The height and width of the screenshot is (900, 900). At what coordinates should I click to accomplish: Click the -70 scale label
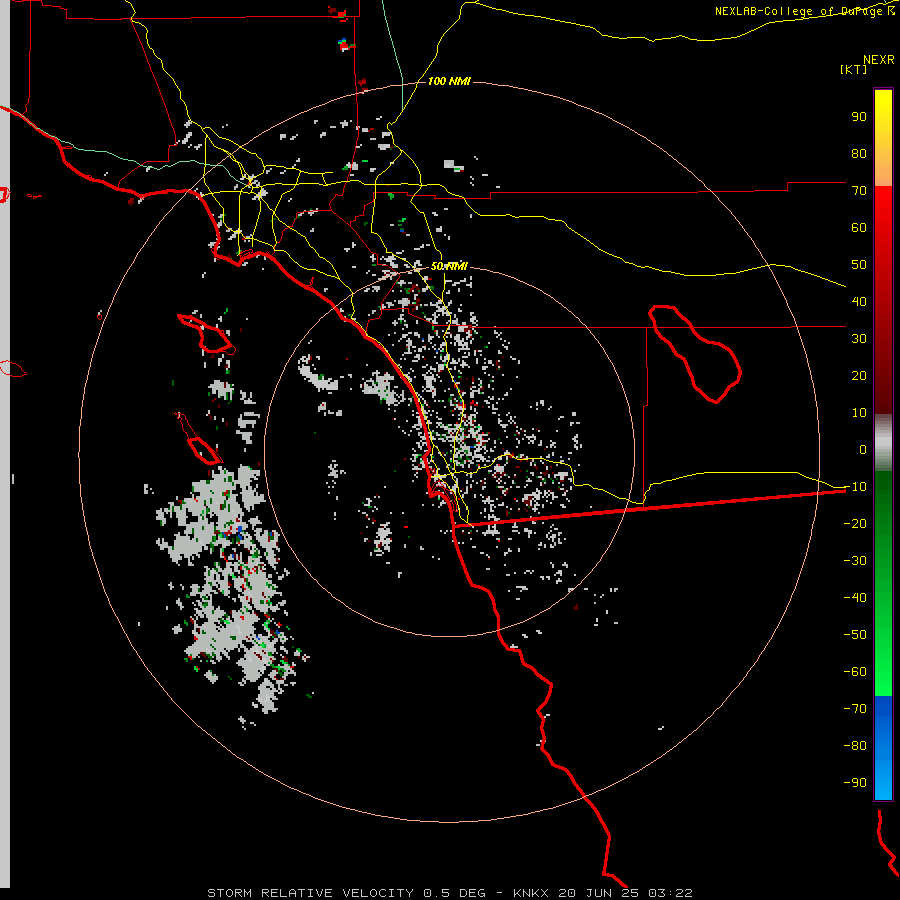click(x=855, y=709)
